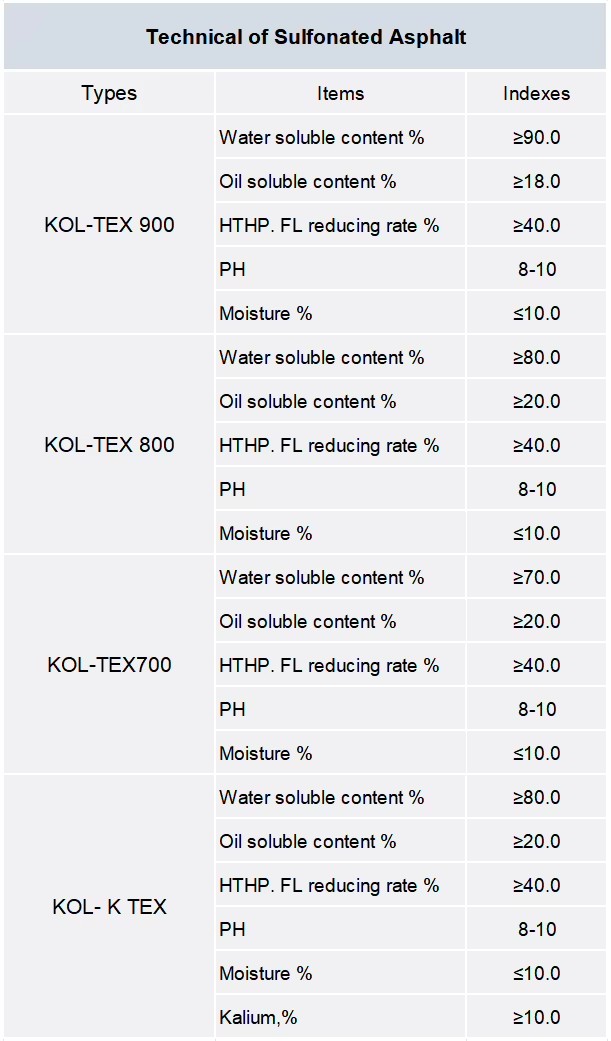This screenshot has height=1041, width=611.
Task: Select the ≥90.0 index value
Action: (x=536, y=137)
